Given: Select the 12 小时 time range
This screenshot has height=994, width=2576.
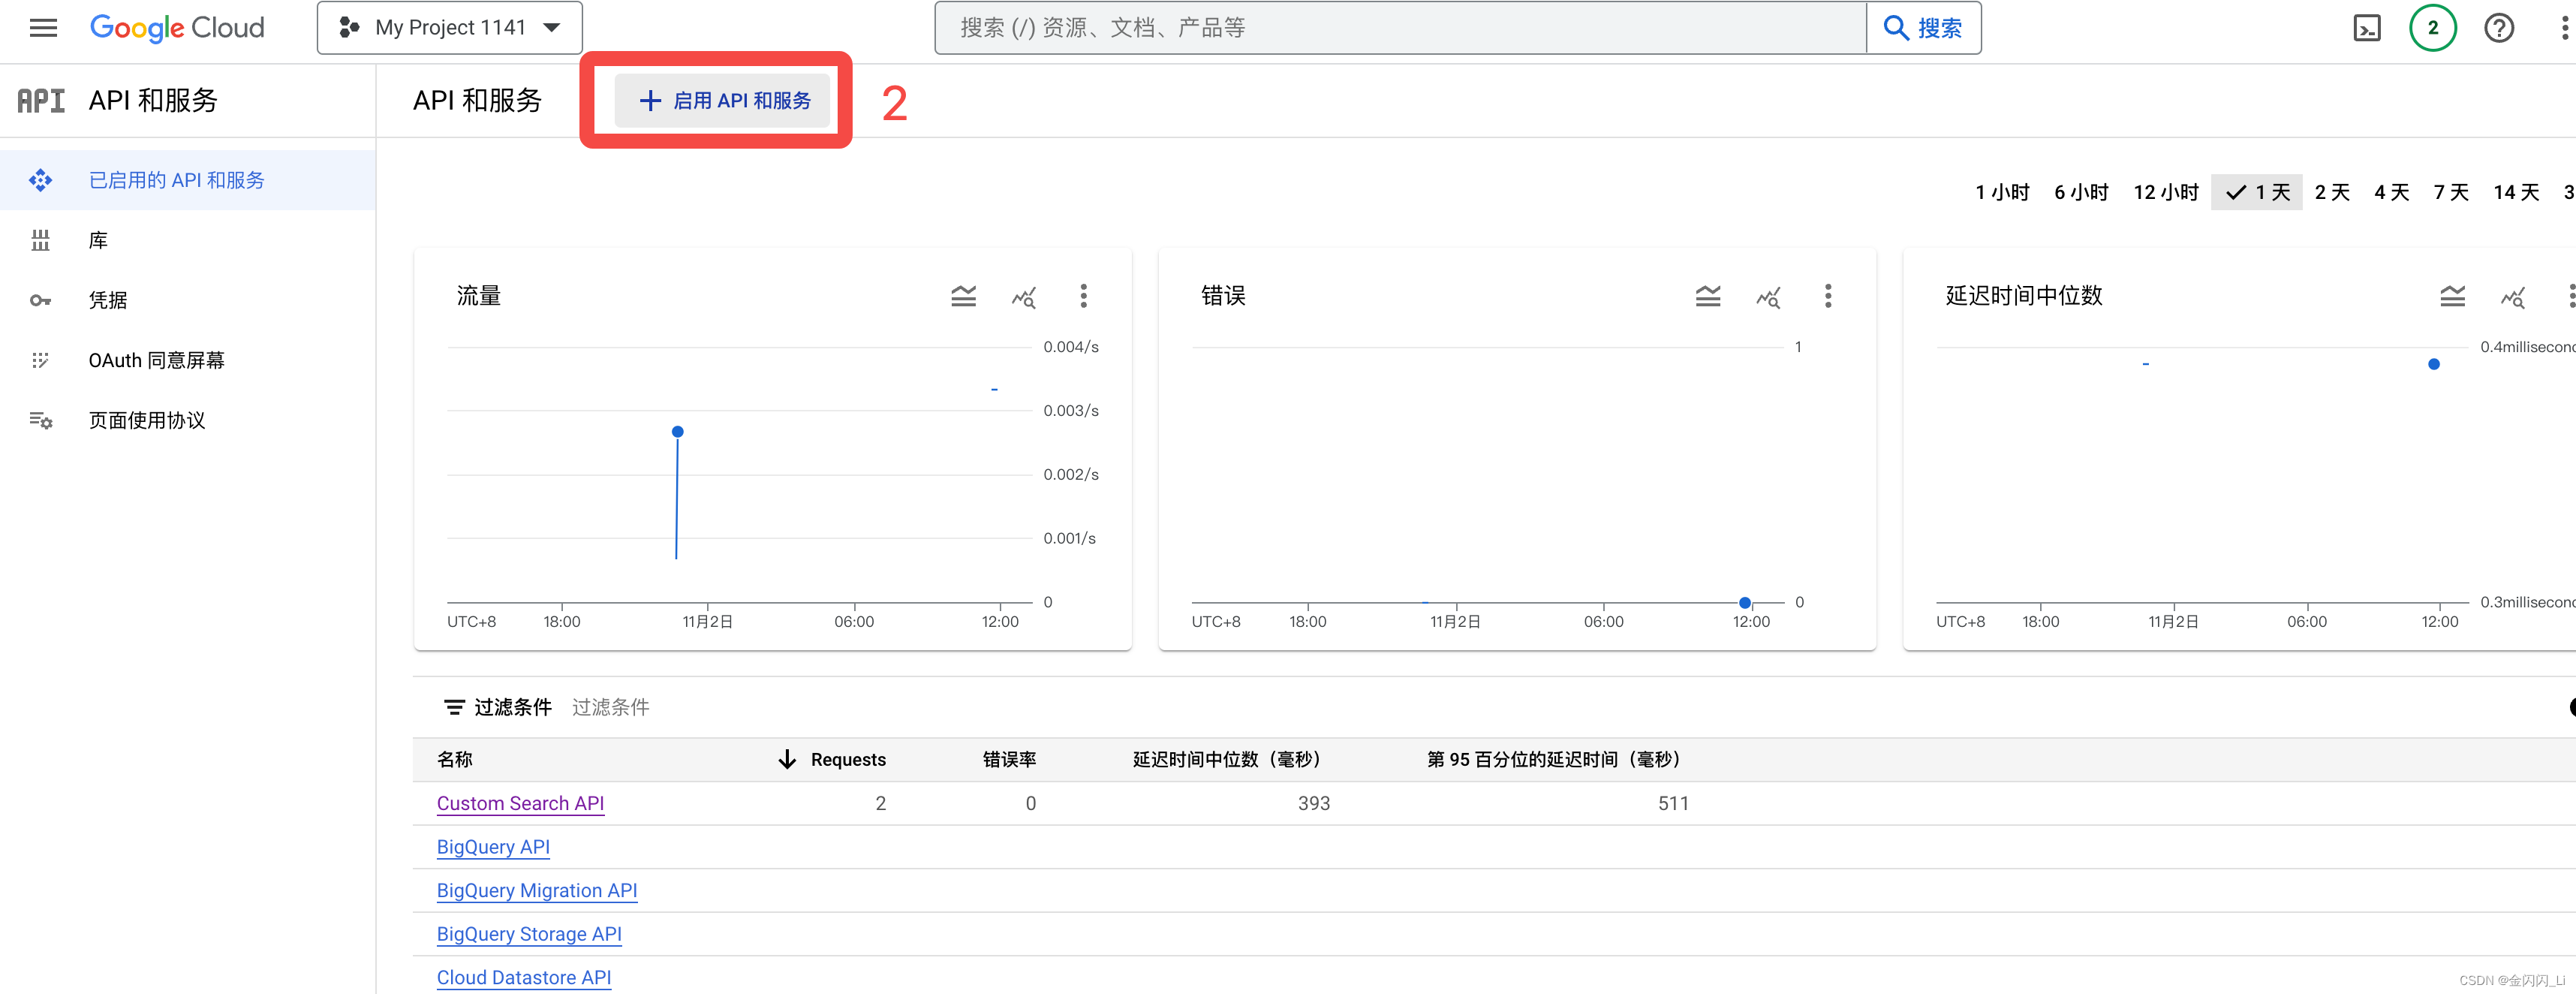Looking at the screenshot, I should 2166,192.
